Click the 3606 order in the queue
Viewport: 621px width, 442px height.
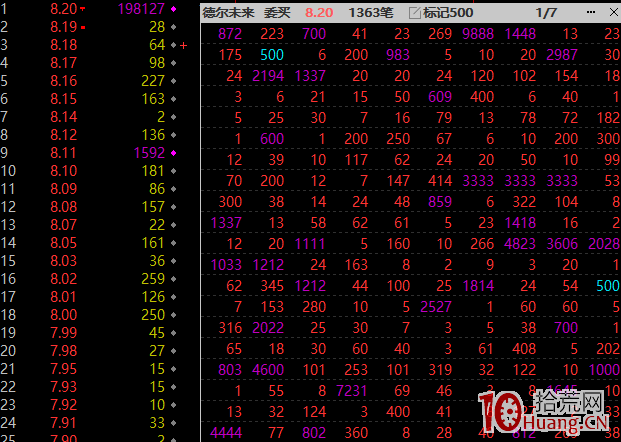click(x=562, y=244)
